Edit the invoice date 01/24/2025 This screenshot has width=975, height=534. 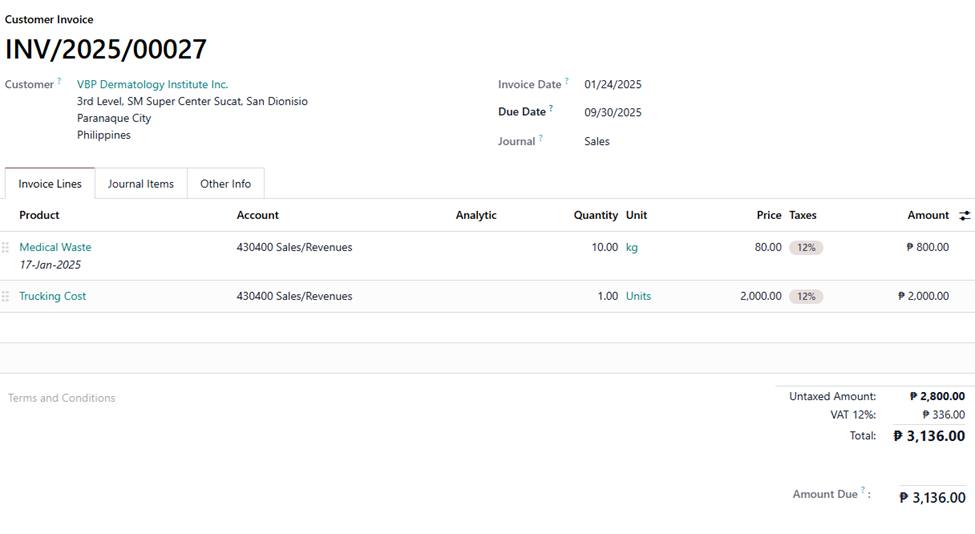[x=613, y=85]
